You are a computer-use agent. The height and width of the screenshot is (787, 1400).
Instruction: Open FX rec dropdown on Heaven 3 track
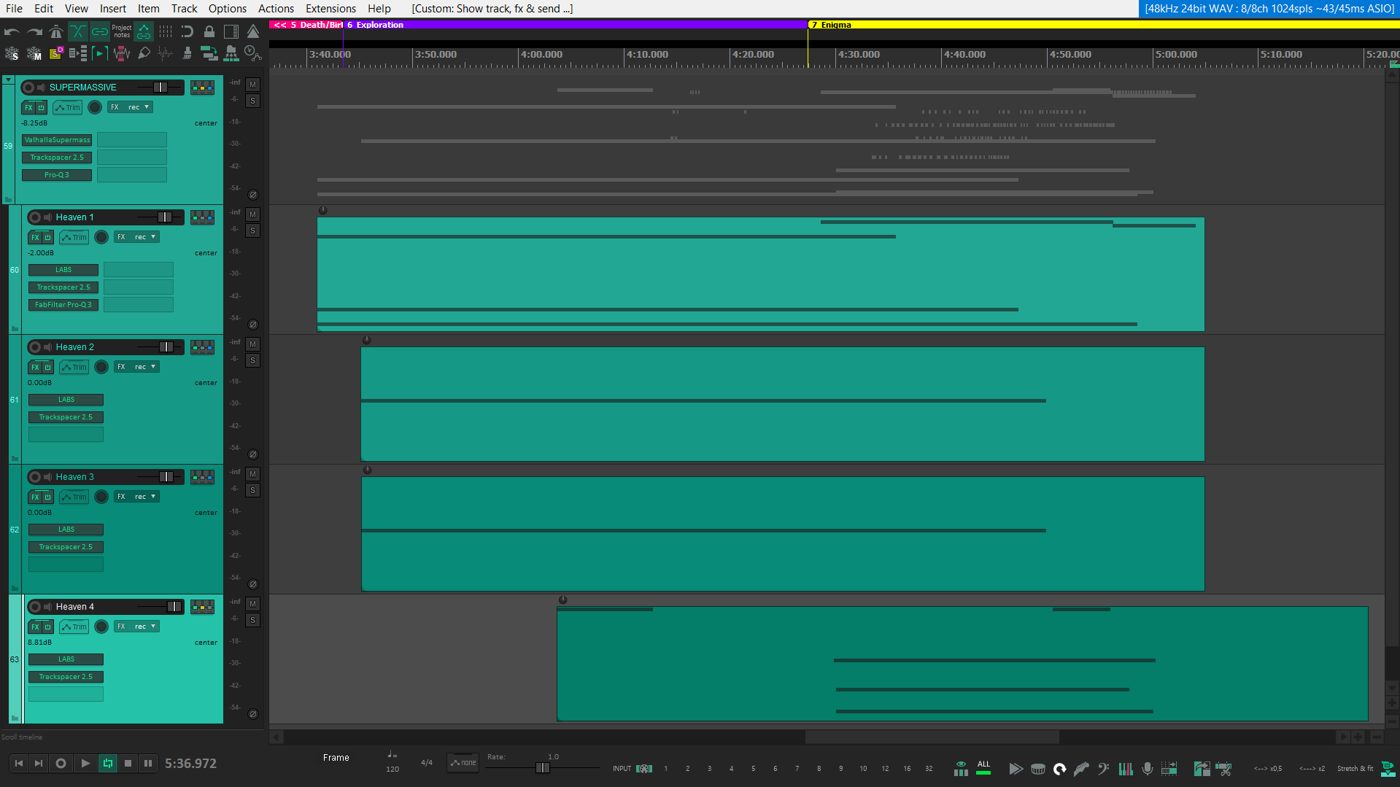136,496
